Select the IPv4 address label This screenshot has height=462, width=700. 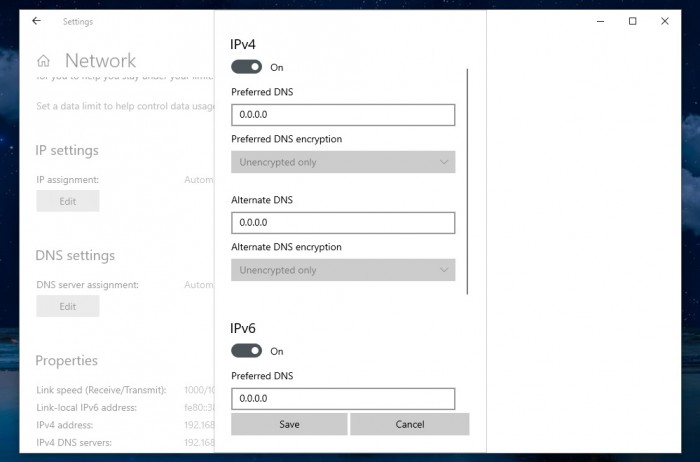tap(65, 425)
